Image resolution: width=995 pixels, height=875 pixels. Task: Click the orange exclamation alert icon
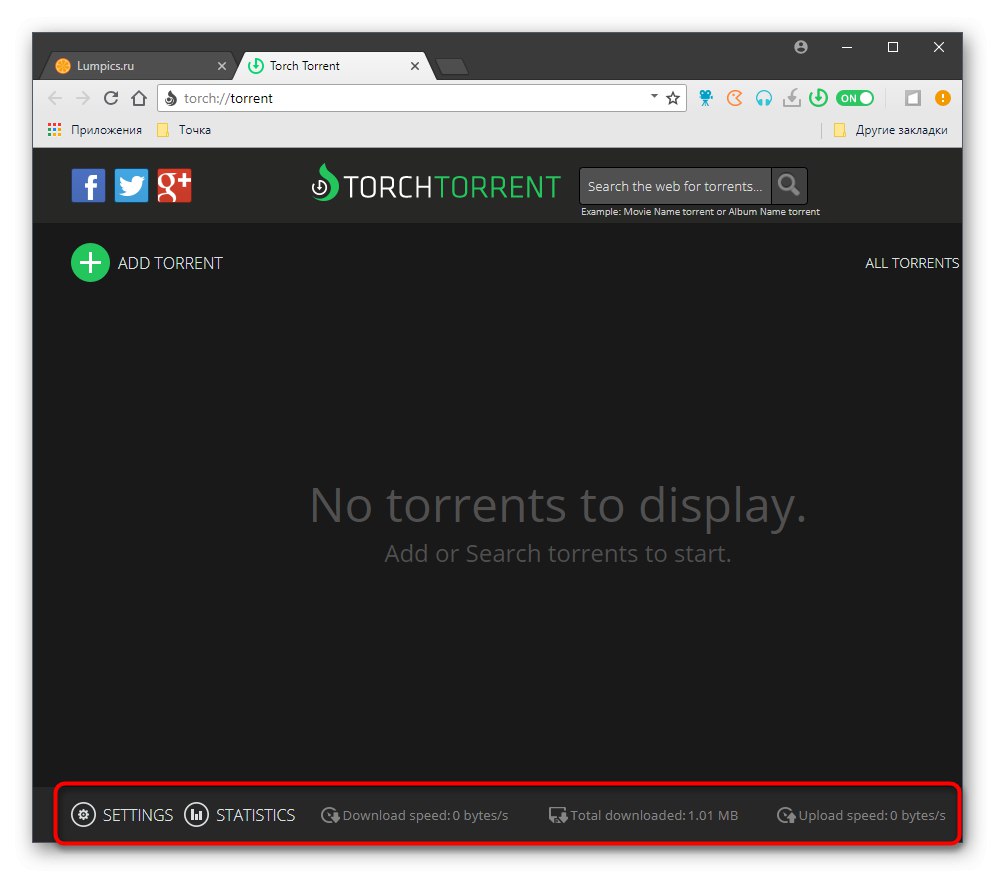click(x=941, y=98)
